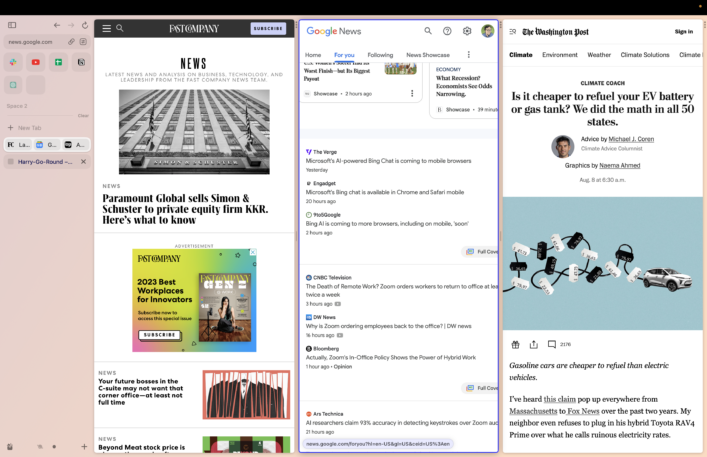Open the Simon & Schuster building photo
Screen dimensions: 707x457
tap(194, 132)
